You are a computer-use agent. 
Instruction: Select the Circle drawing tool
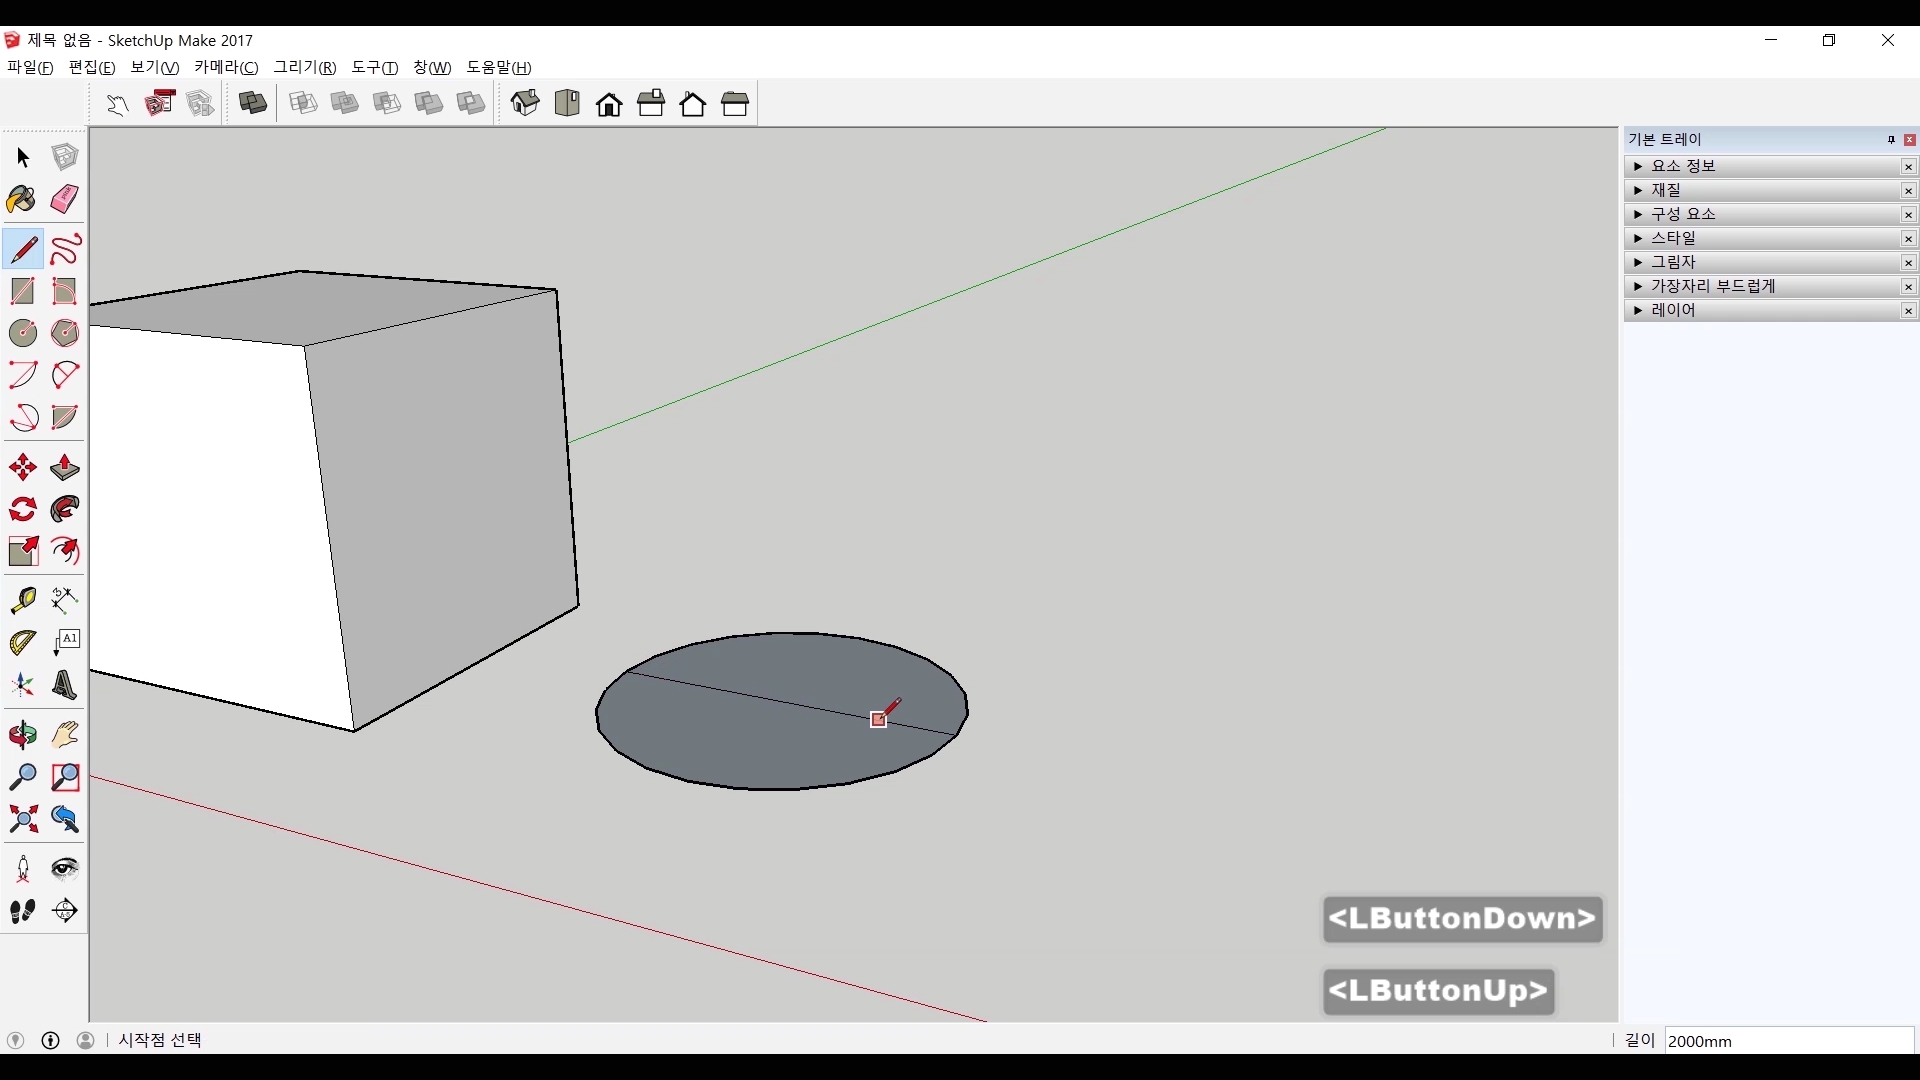(x=22, y=333)
